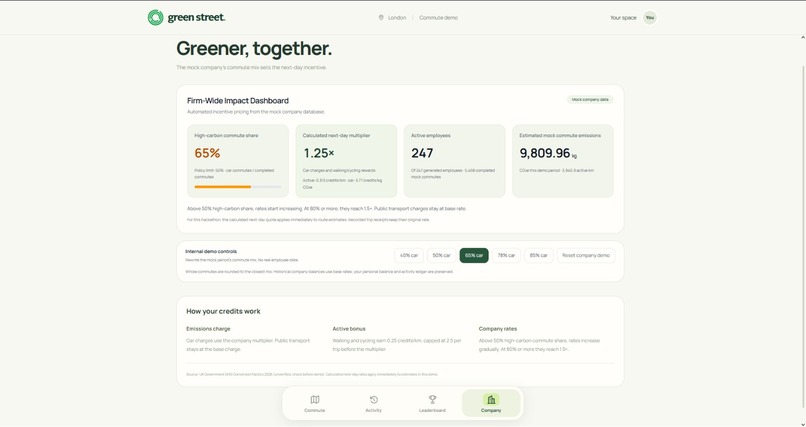Select the 50% car demo preset
Image resolution: width=806 pixels, height=427 pixels.
pos(442,255)
